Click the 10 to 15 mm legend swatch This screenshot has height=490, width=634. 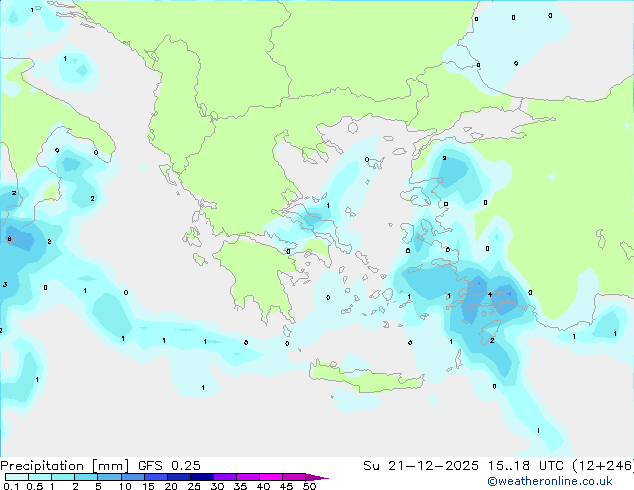point(132,477)
